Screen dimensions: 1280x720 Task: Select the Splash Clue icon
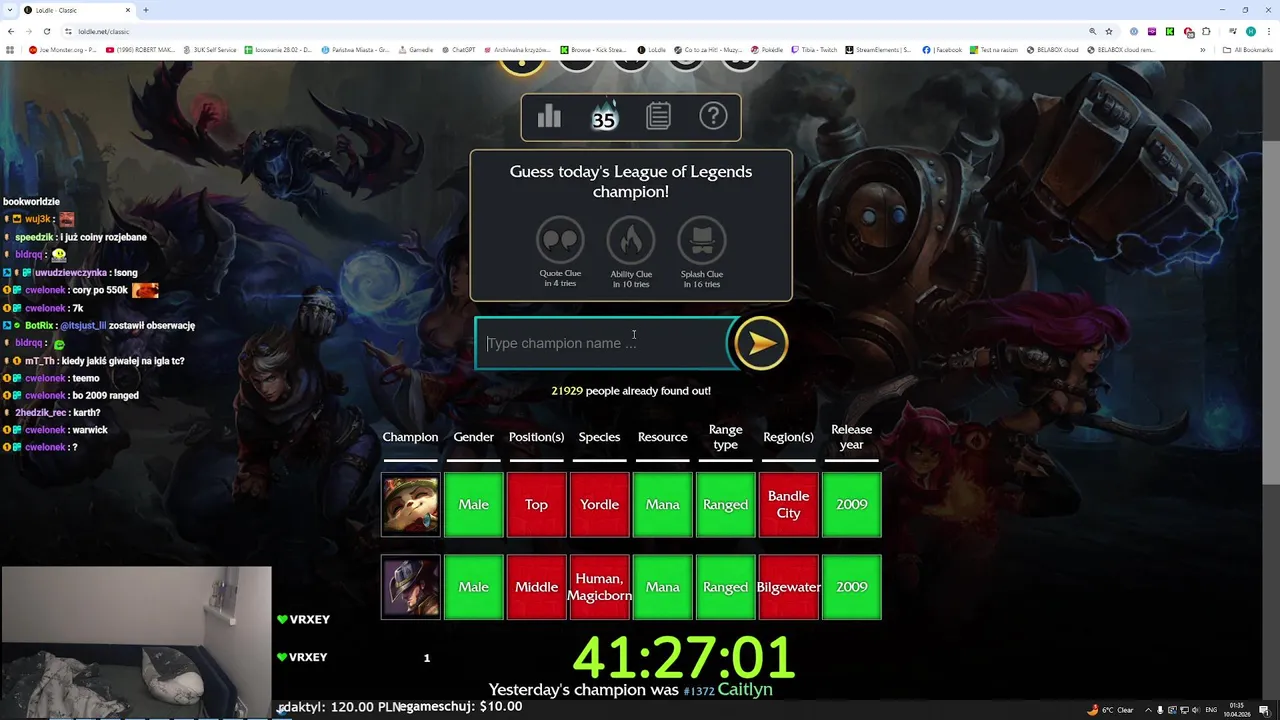tap(702, 240)
